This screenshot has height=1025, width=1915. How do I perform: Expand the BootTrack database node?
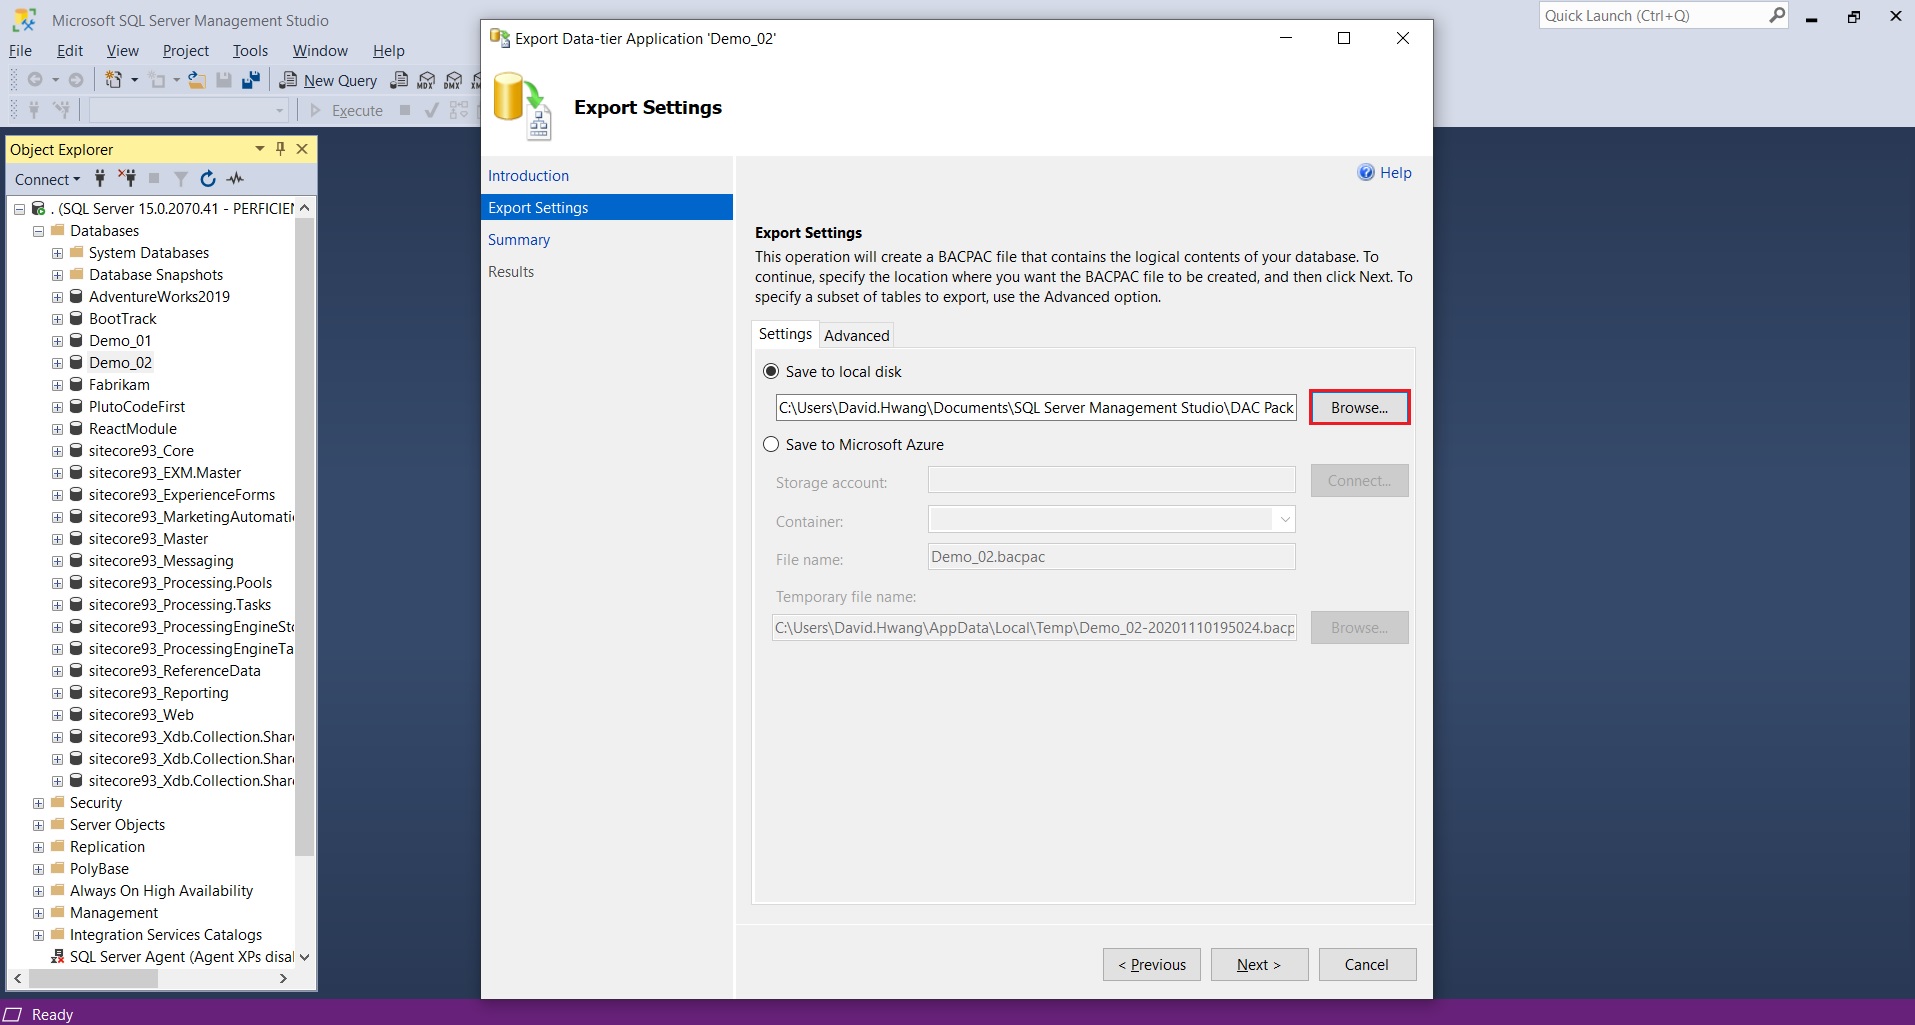pos(57,319)
